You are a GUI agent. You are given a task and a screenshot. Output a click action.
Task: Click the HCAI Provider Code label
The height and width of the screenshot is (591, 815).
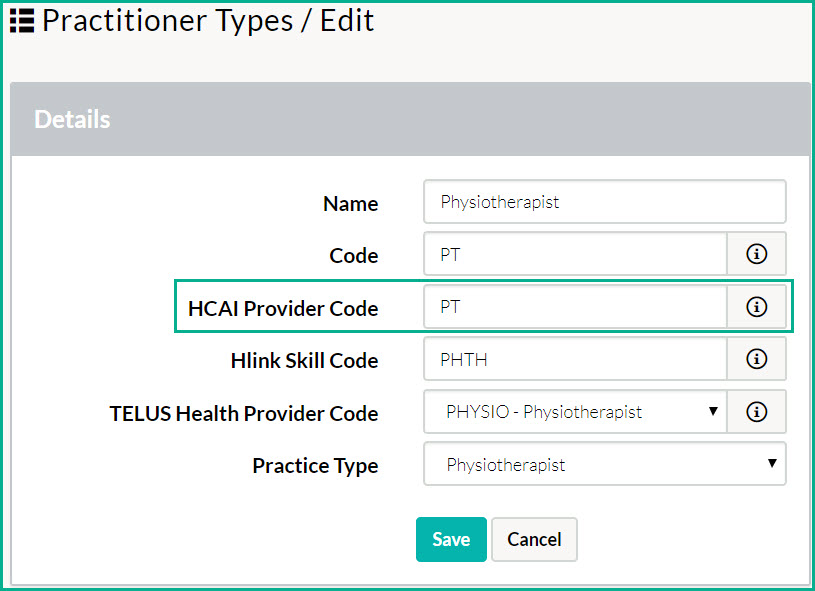click(x=283, y=308)
